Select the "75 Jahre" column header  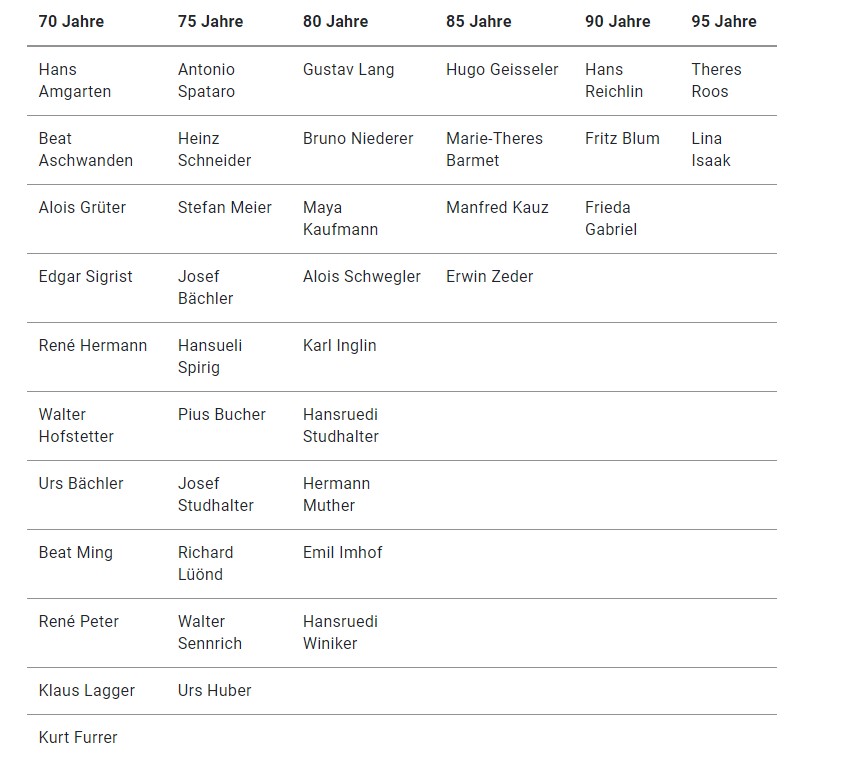[210, 21]
